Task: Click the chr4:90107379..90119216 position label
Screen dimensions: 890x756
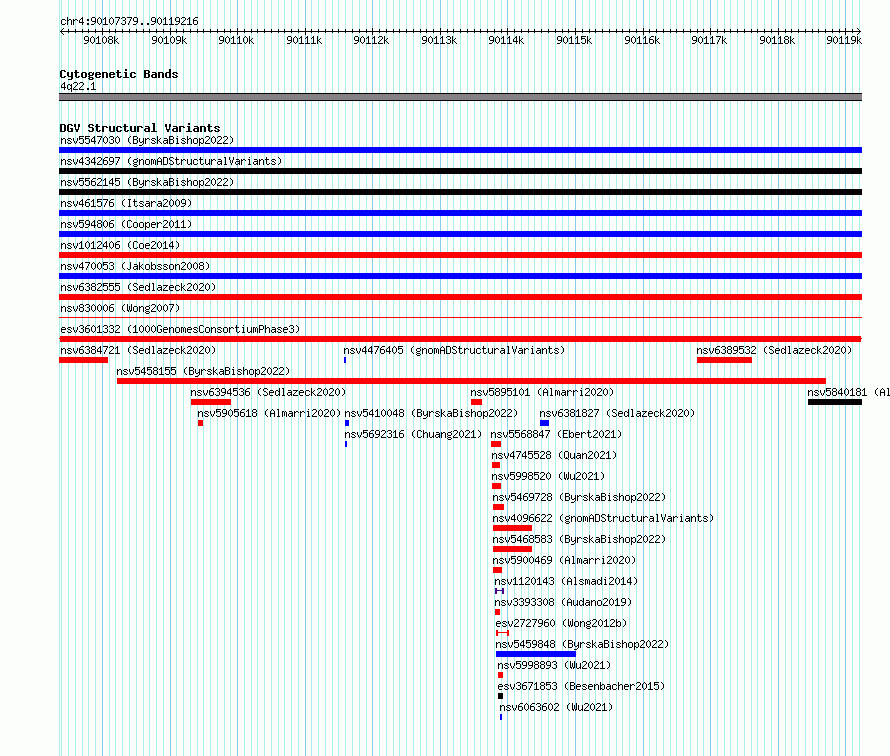Action: coord(129,21)
